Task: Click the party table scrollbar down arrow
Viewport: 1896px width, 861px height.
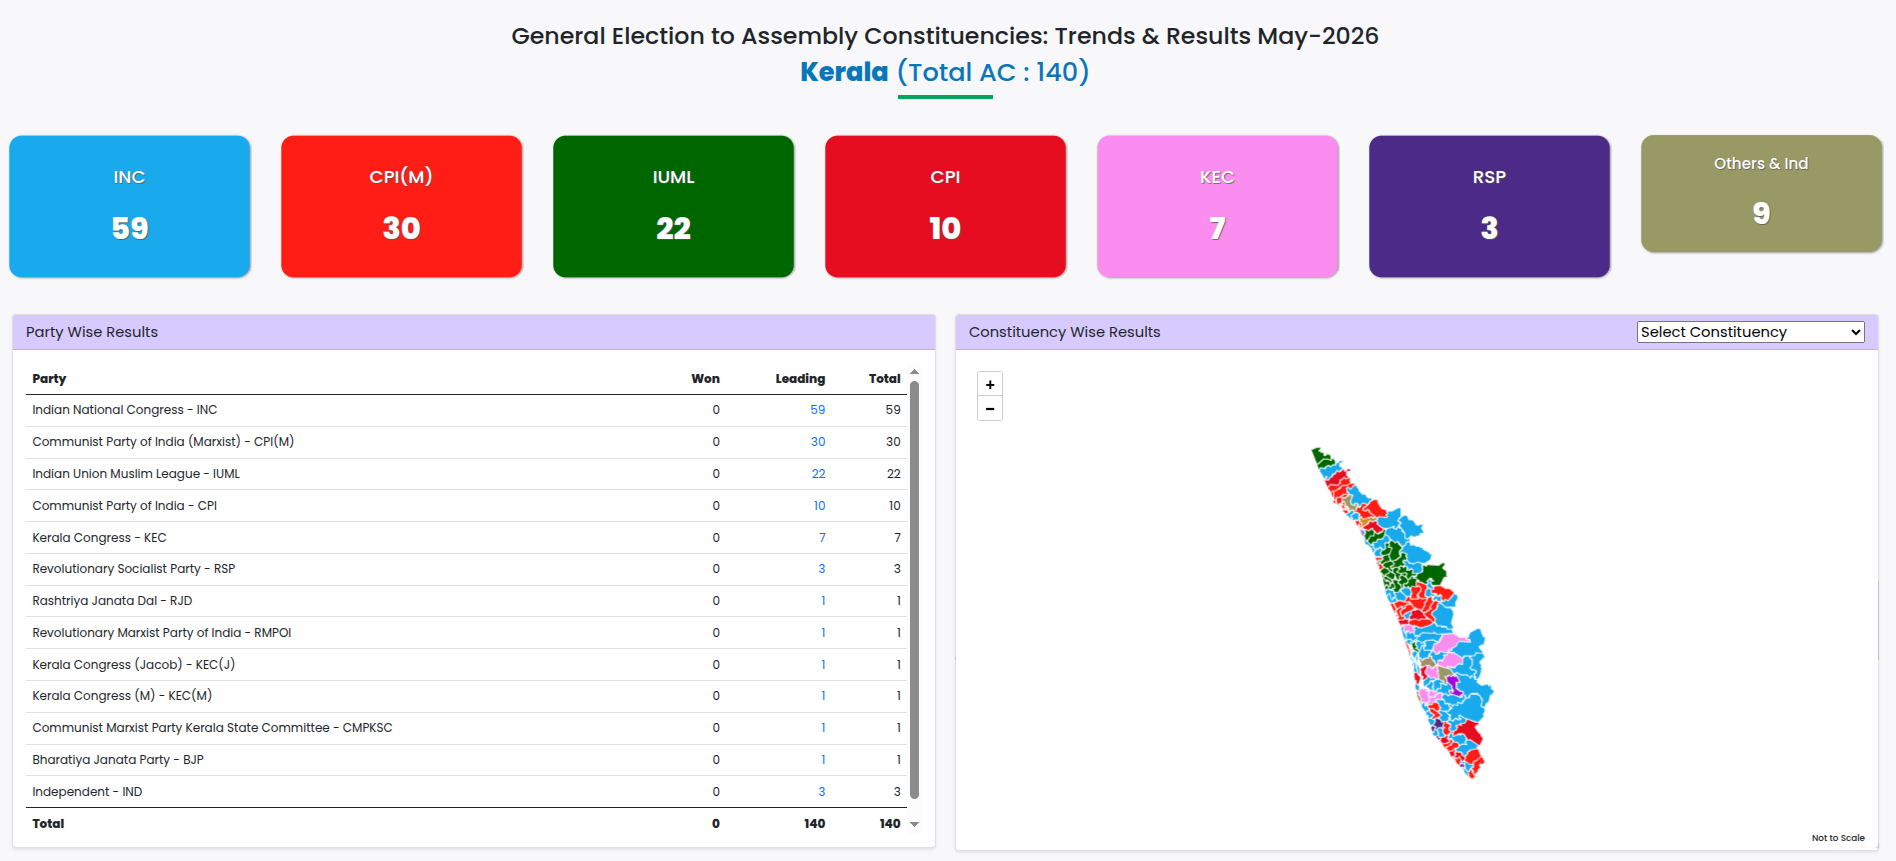Action: 914,825
